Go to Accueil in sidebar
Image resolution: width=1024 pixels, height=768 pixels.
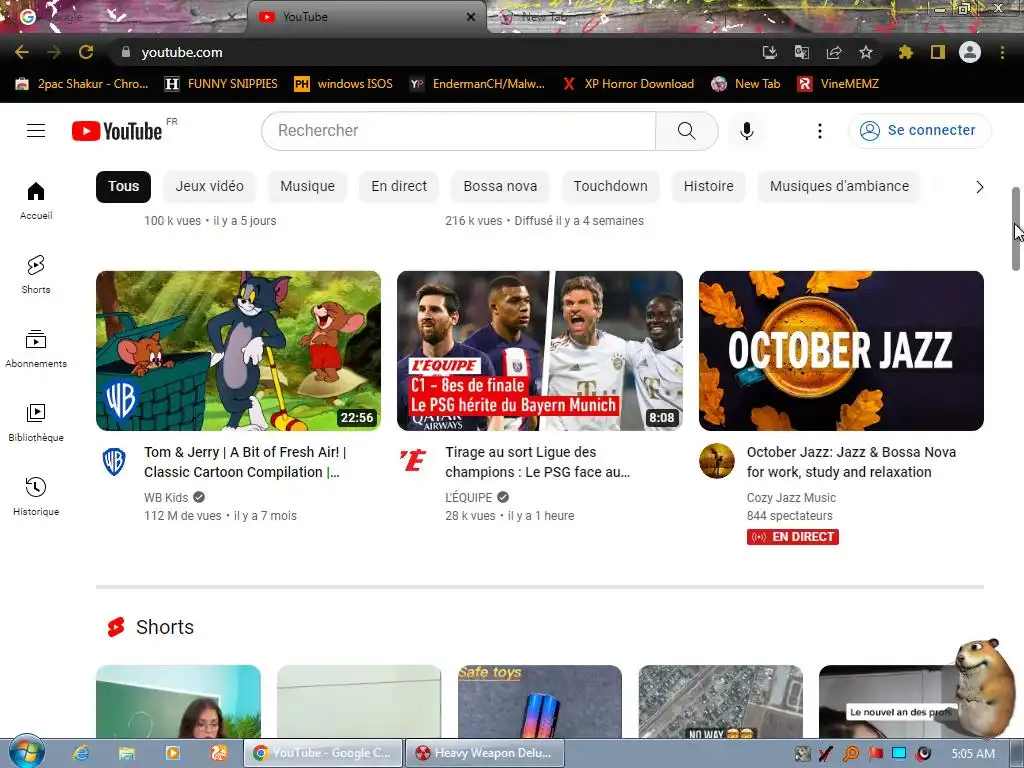[36, 200]
